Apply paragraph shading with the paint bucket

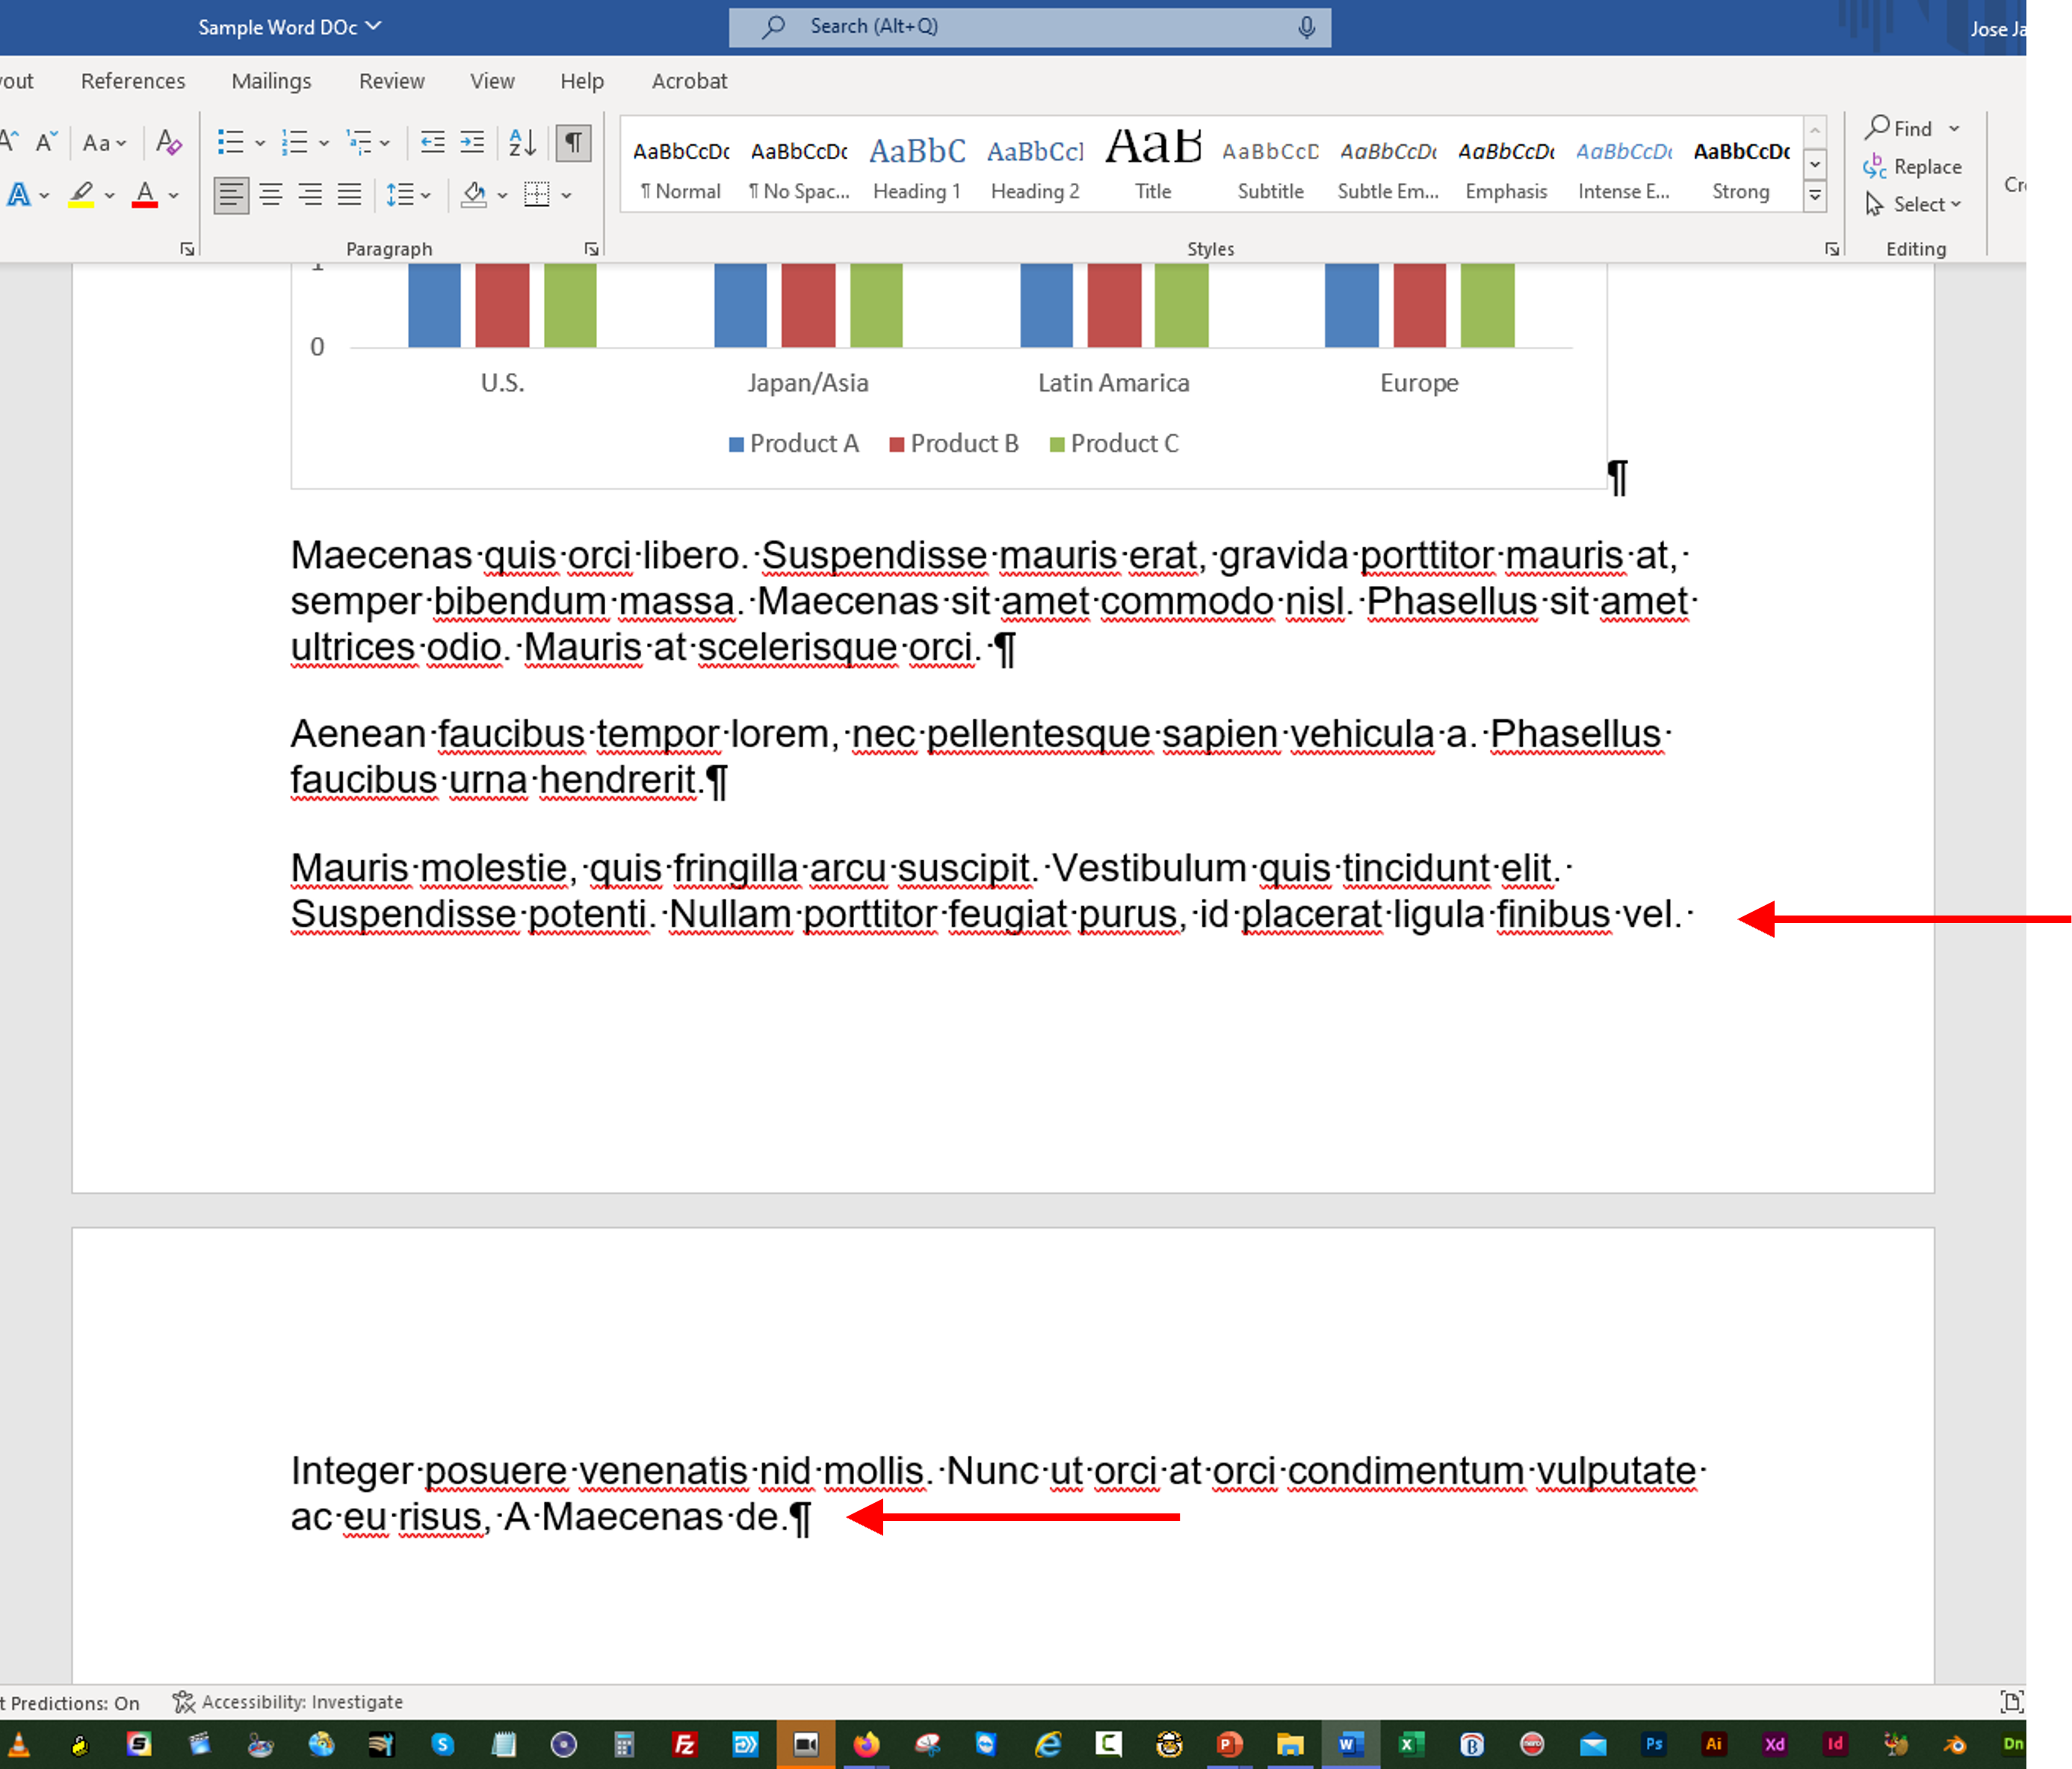click(x=474, y=194)
